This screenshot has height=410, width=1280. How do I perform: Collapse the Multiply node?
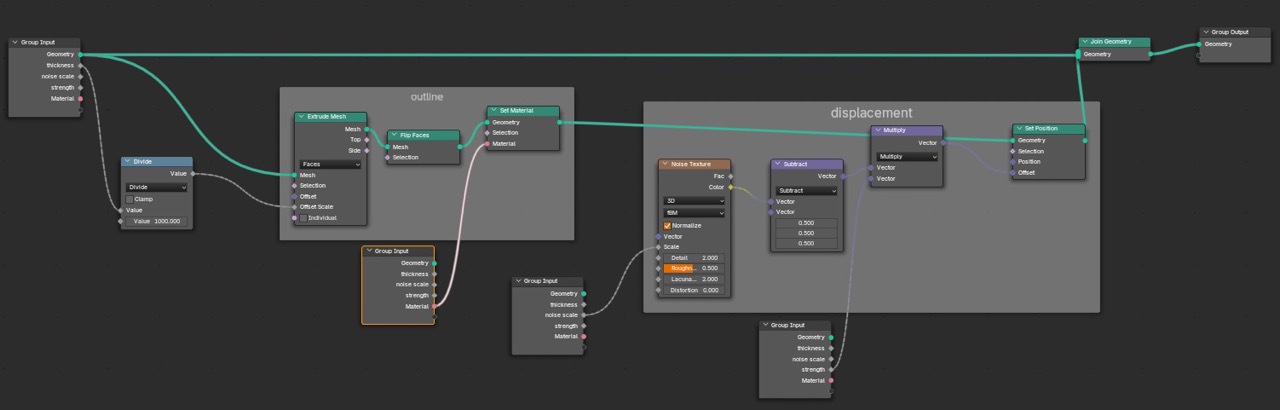click(x=878, y=130)
